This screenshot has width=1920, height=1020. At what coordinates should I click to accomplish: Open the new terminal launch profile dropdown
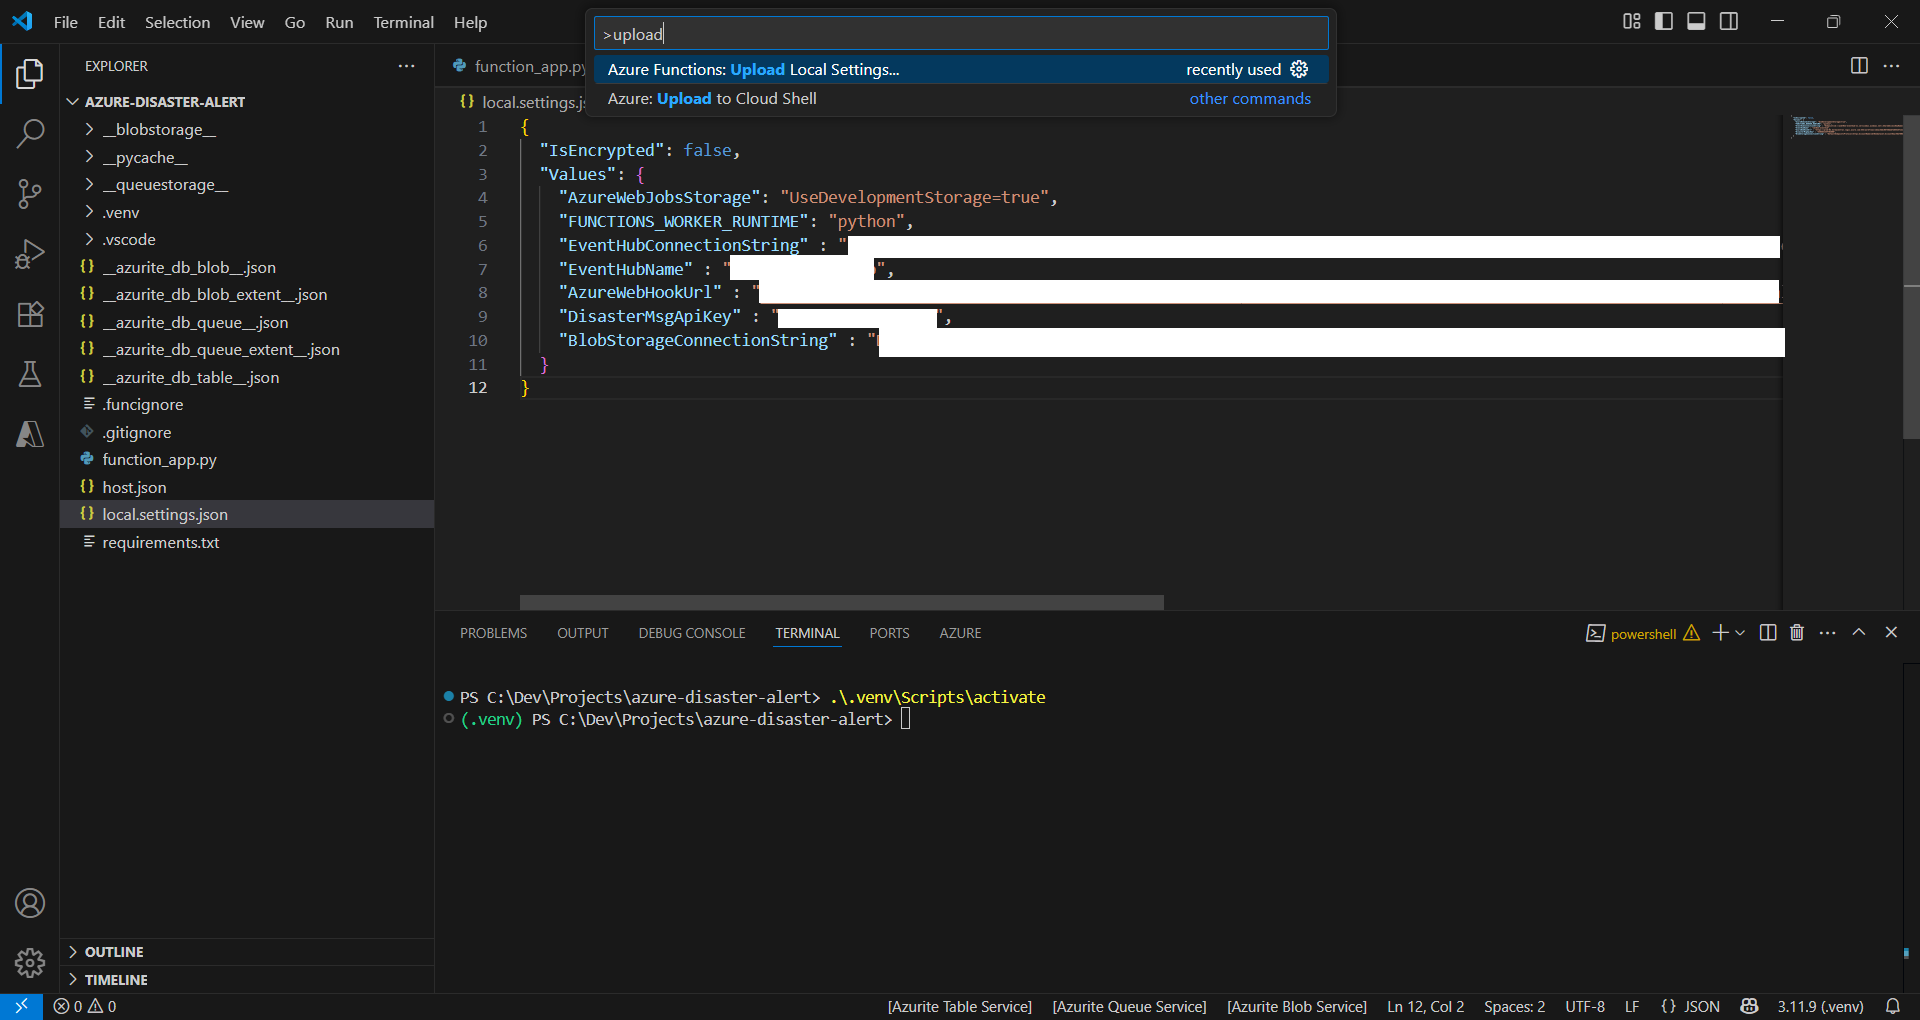(1740, 633)
